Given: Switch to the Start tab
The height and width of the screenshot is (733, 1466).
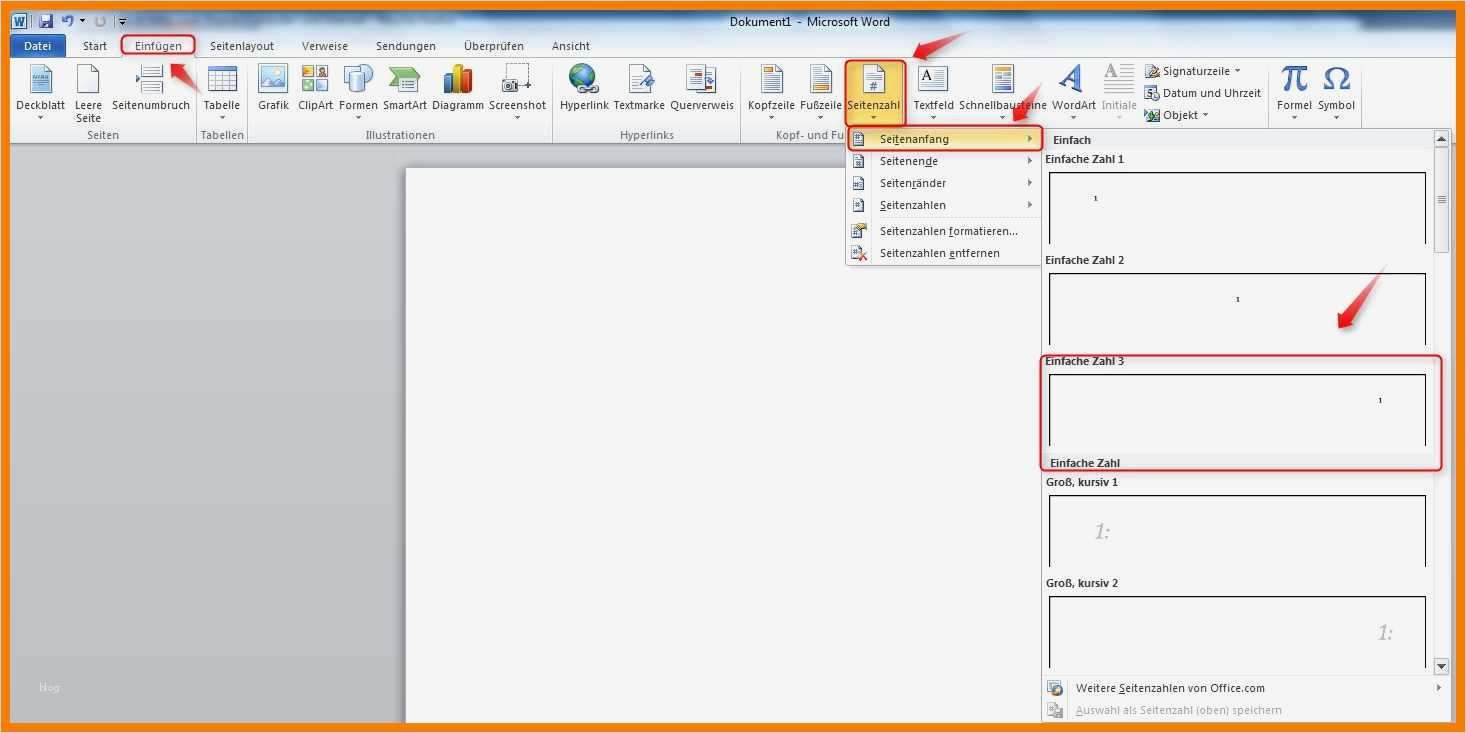Looking at the screenshot, I should (x=95, y=46).
